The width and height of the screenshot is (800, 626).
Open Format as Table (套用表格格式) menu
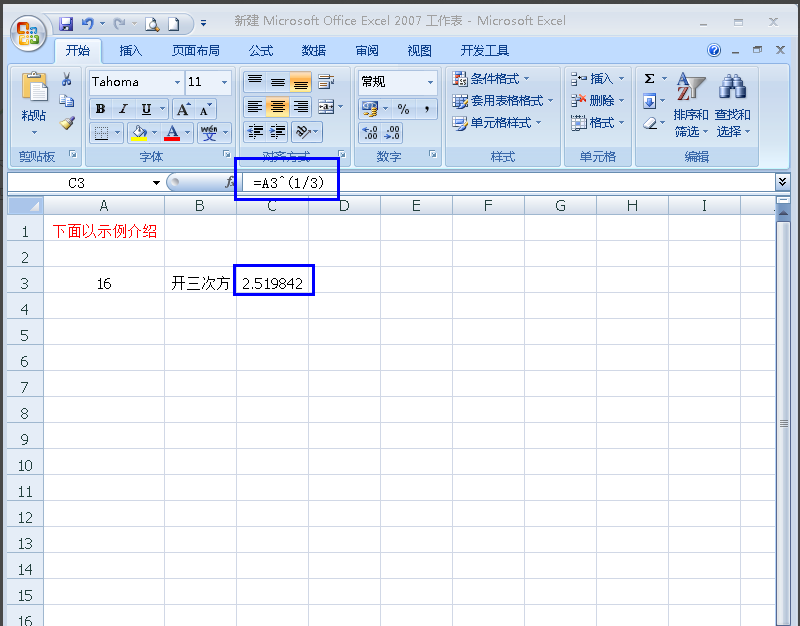[503, 101]
